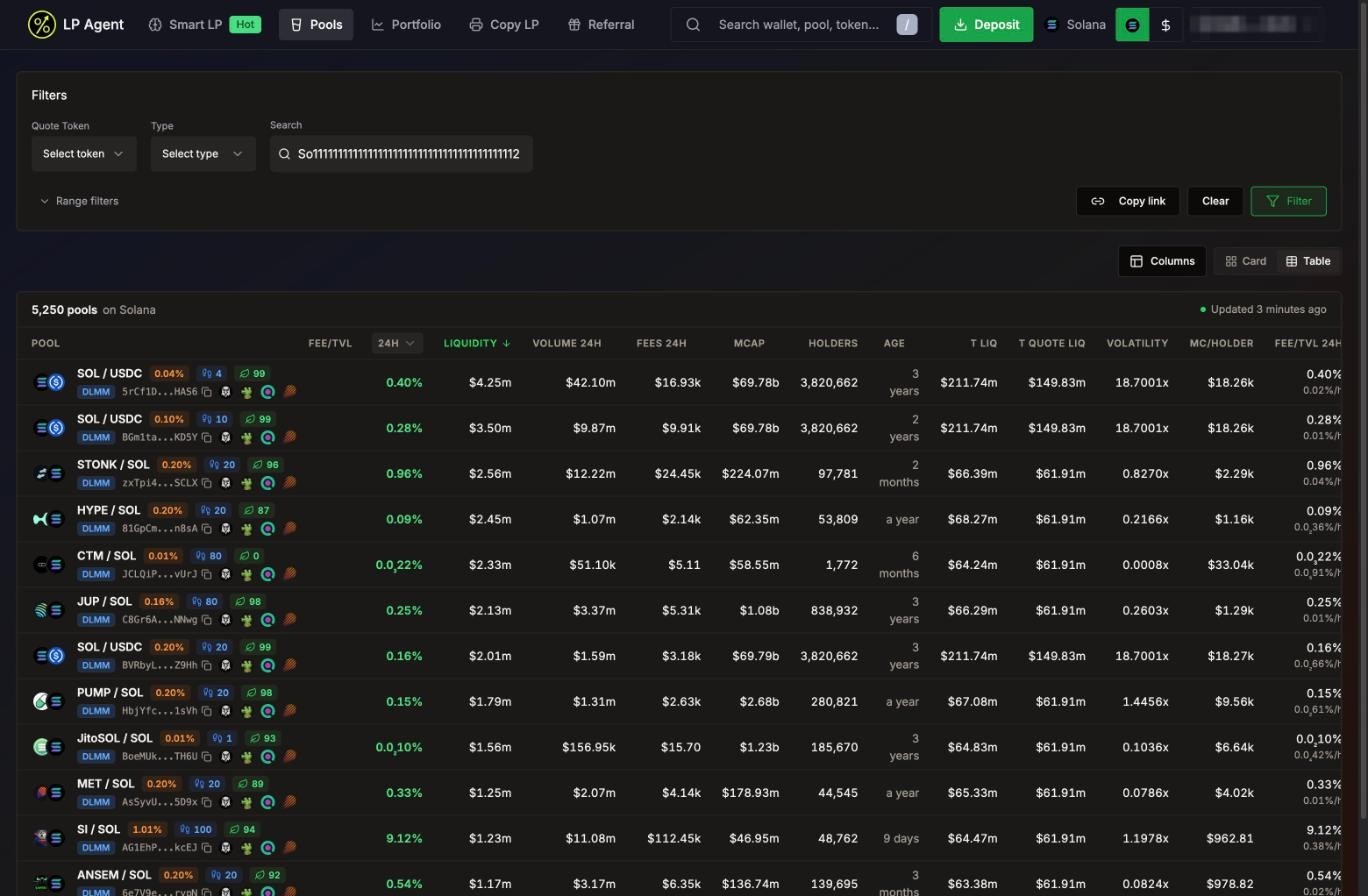Click the Copy link button
This screenshot has height=896, width=1368.
point(1128,201)
